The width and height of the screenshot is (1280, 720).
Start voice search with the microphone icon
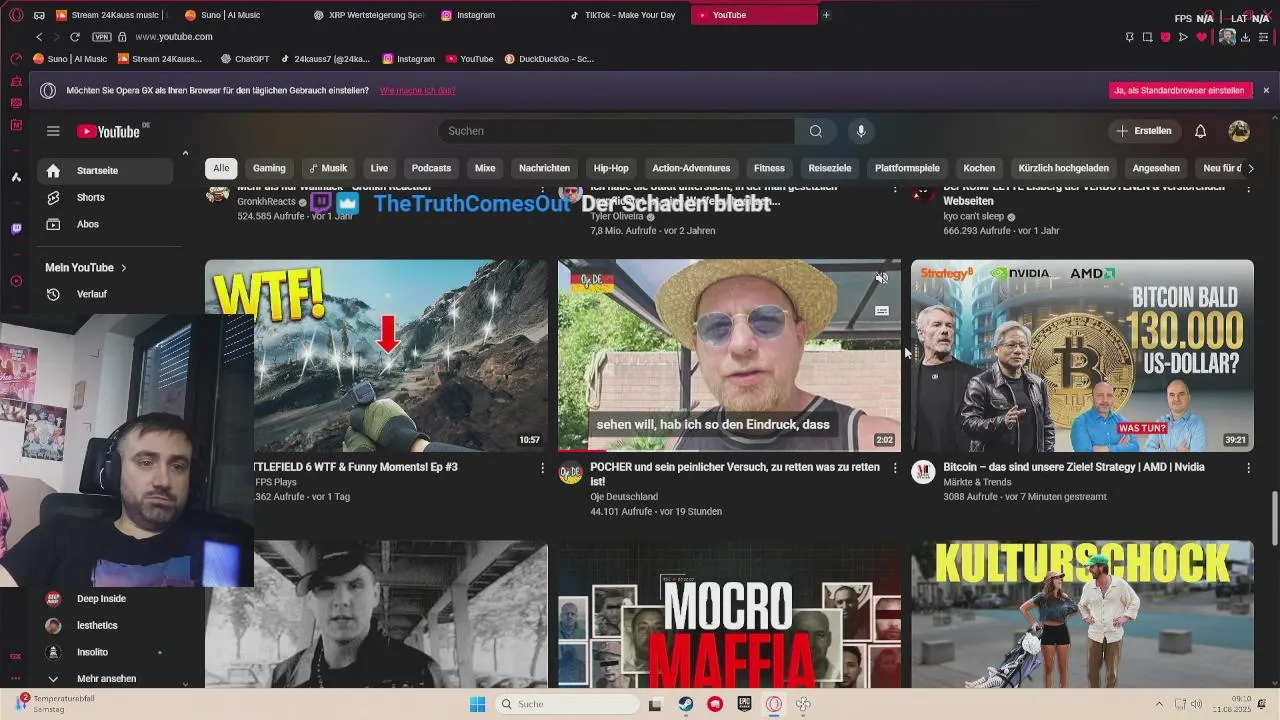pyautogui.click(x=860, y=131)
